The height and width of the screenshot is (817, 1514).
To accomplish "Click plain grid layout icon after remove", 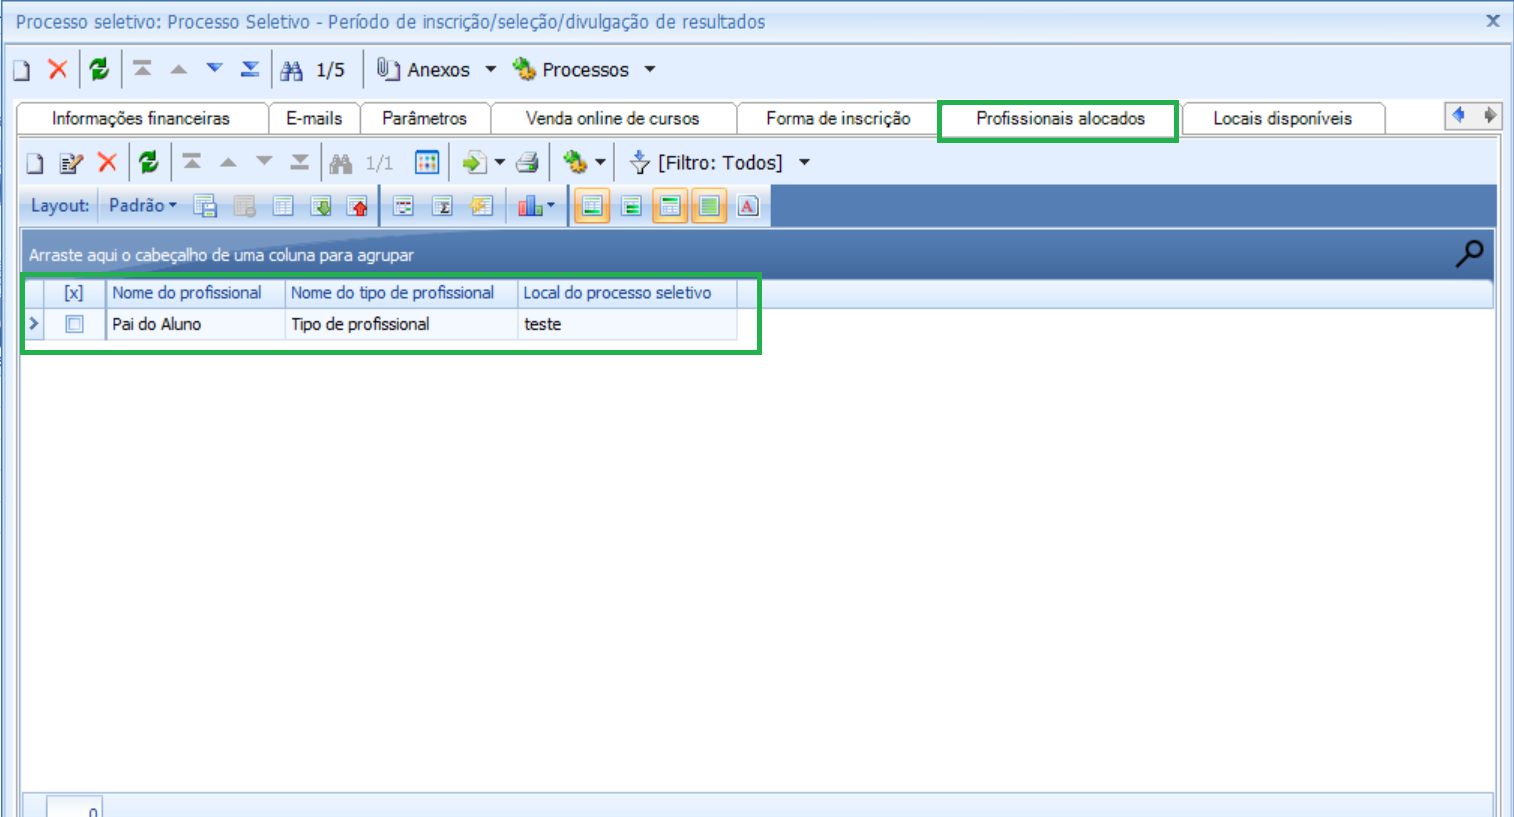I will click(x=283, y=206).
